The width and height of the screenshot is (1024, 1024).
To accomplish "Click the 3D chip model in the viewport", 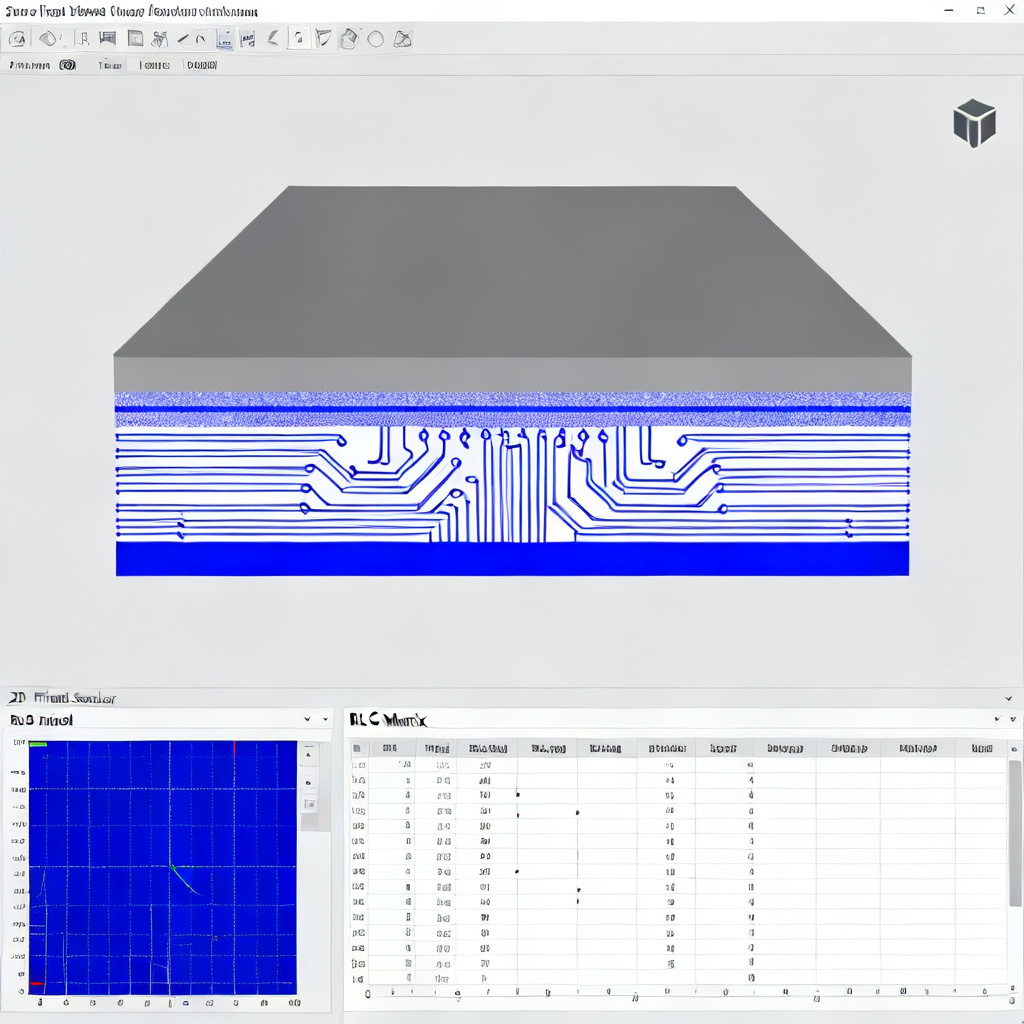I will (x=513, y=381).
